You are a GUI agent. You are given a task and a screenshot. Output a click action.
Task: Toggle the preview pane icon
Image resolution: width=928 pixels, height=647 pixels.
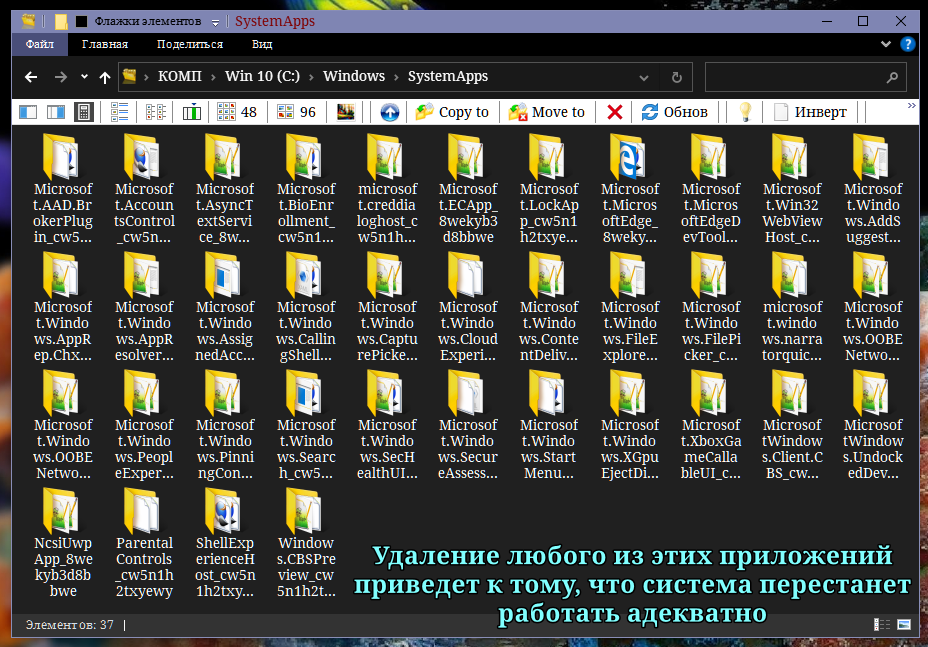pos(56,112)
